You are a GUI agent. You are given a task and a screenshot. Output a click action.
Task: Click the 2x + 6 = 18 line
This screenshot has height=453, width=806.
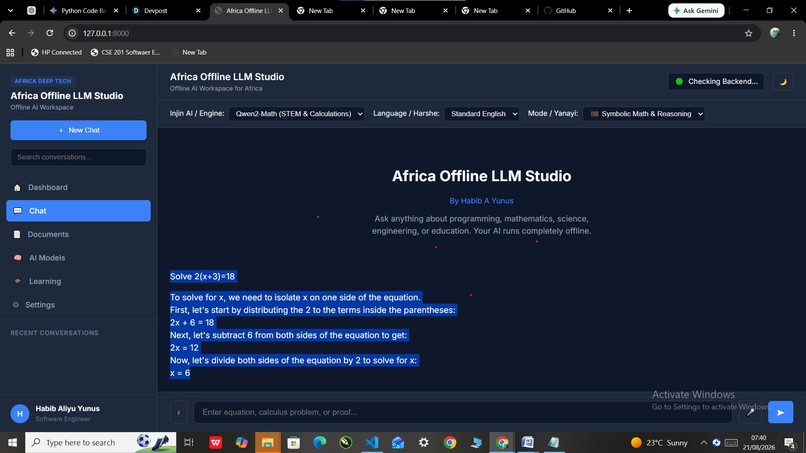(192, 322)
